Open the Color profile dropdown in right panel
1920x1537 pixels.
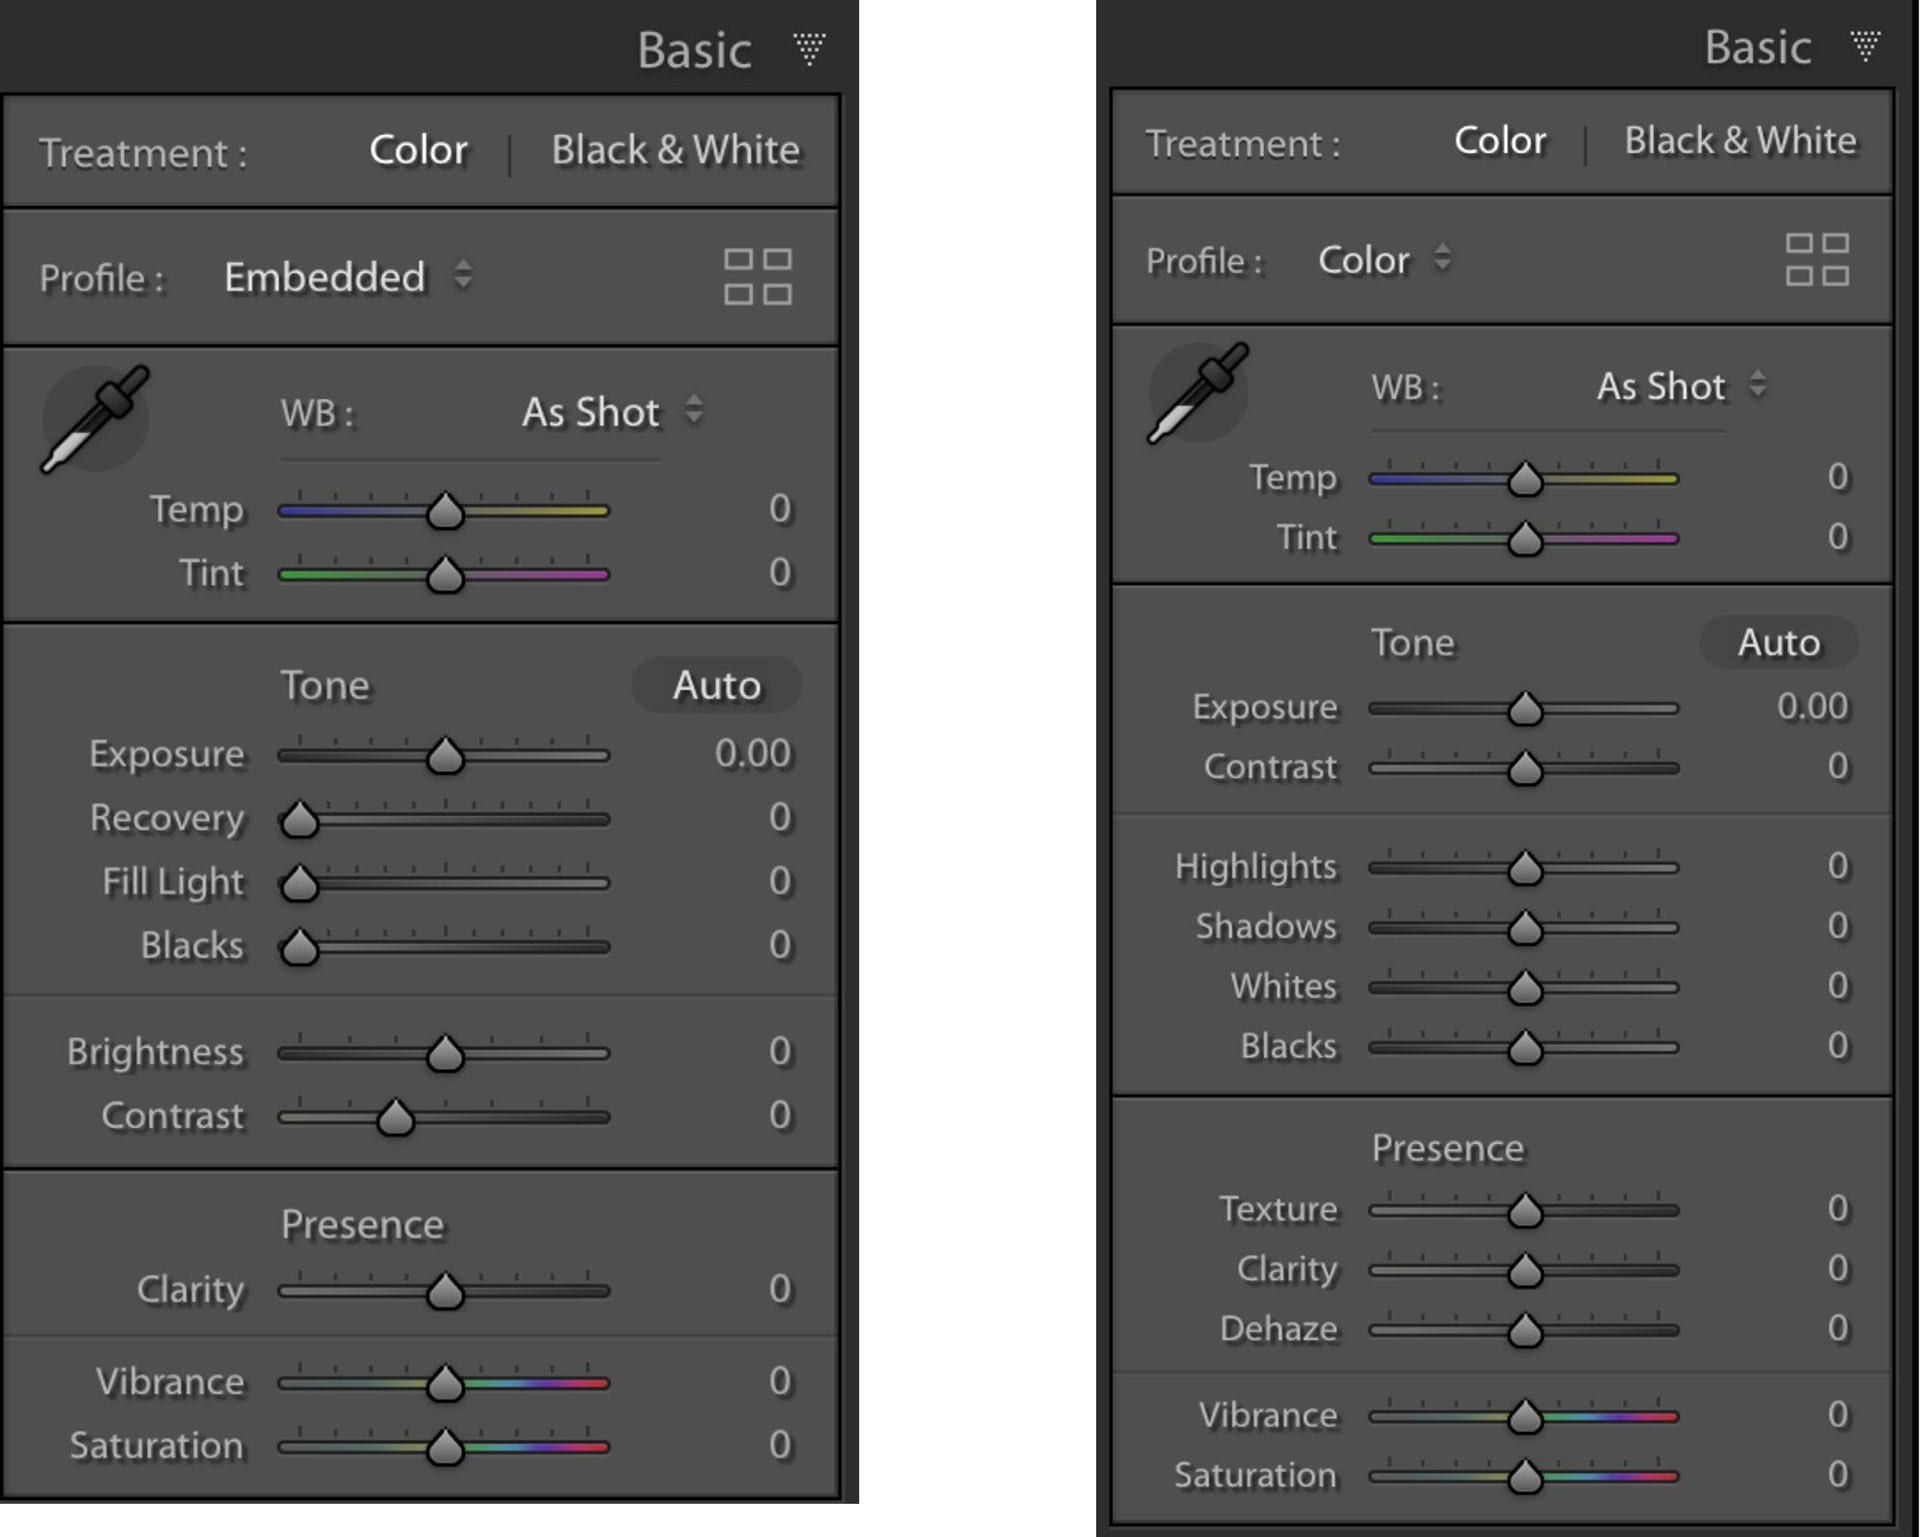[x=1384, y=260]
